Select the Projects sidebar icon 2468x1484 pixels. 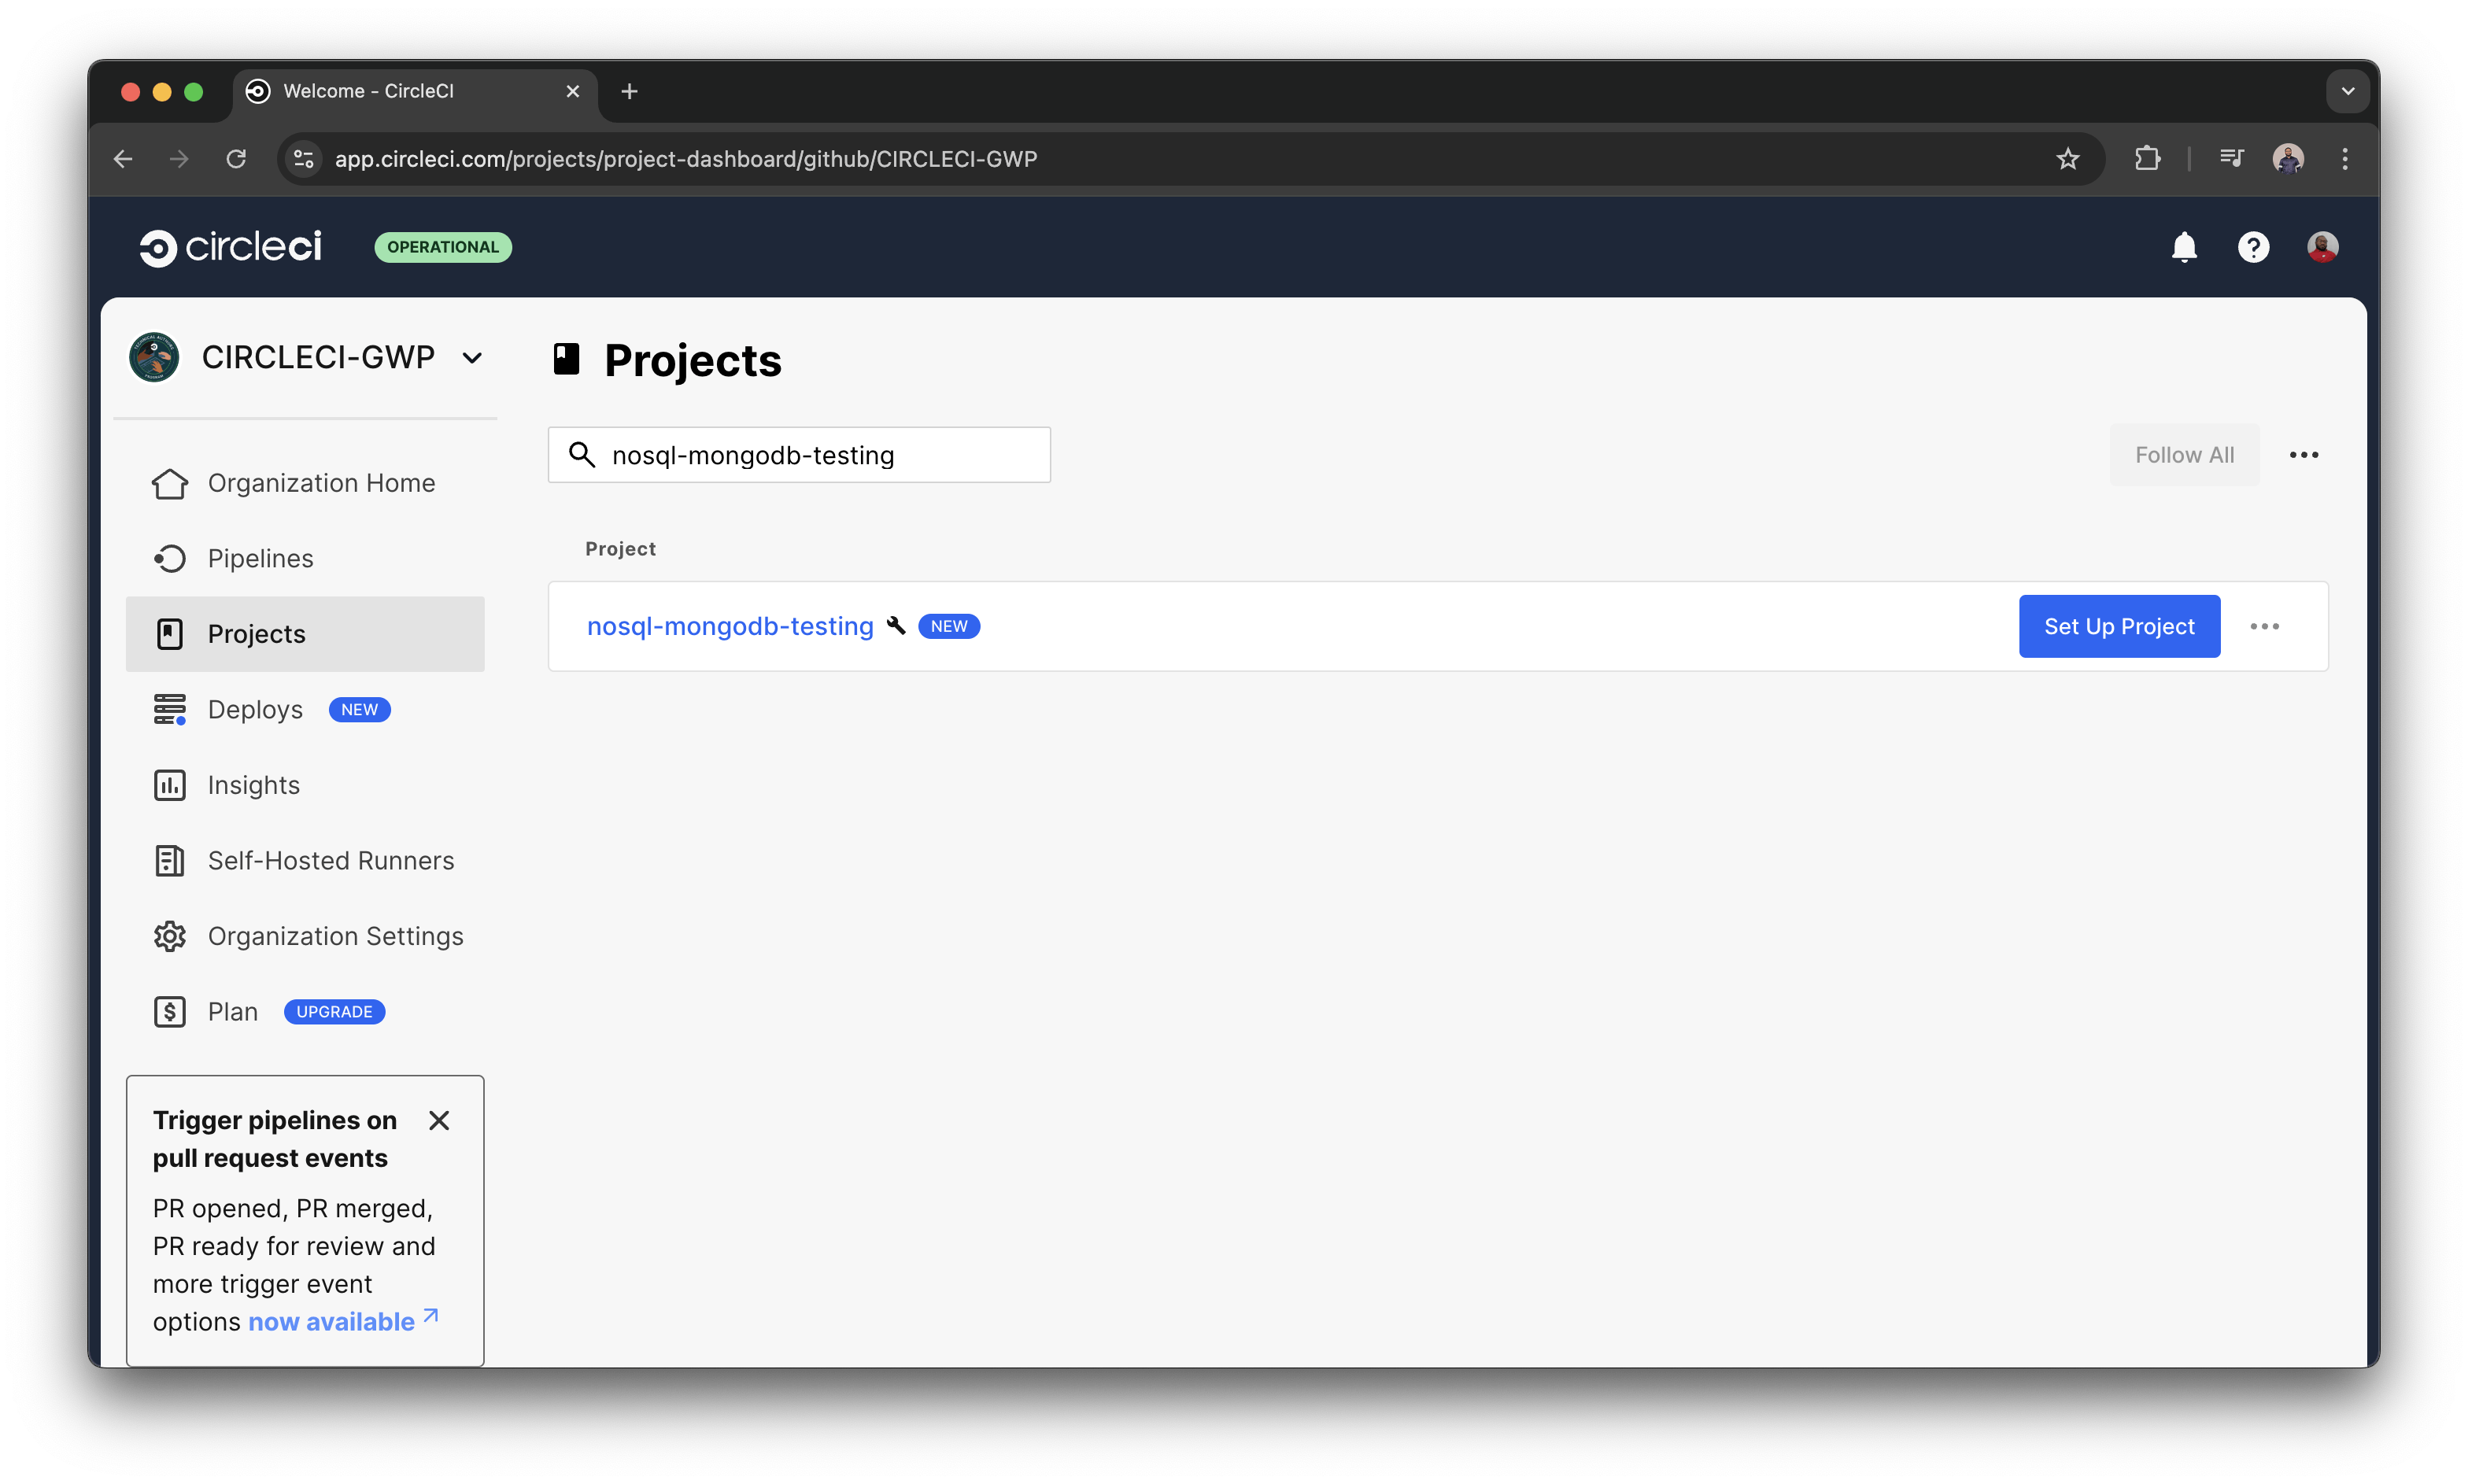coord(169,633)
